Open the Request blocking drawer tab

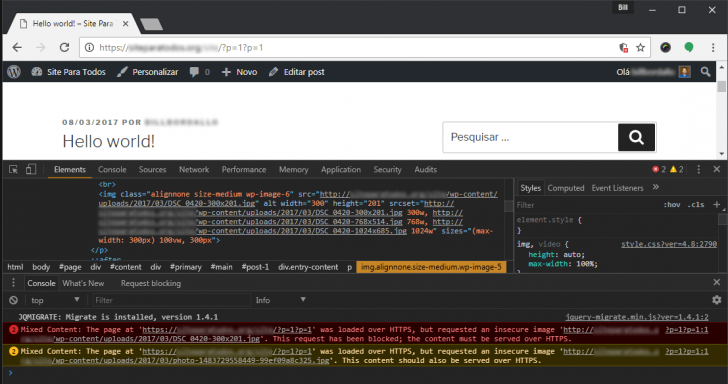click(x=151, y=283)
